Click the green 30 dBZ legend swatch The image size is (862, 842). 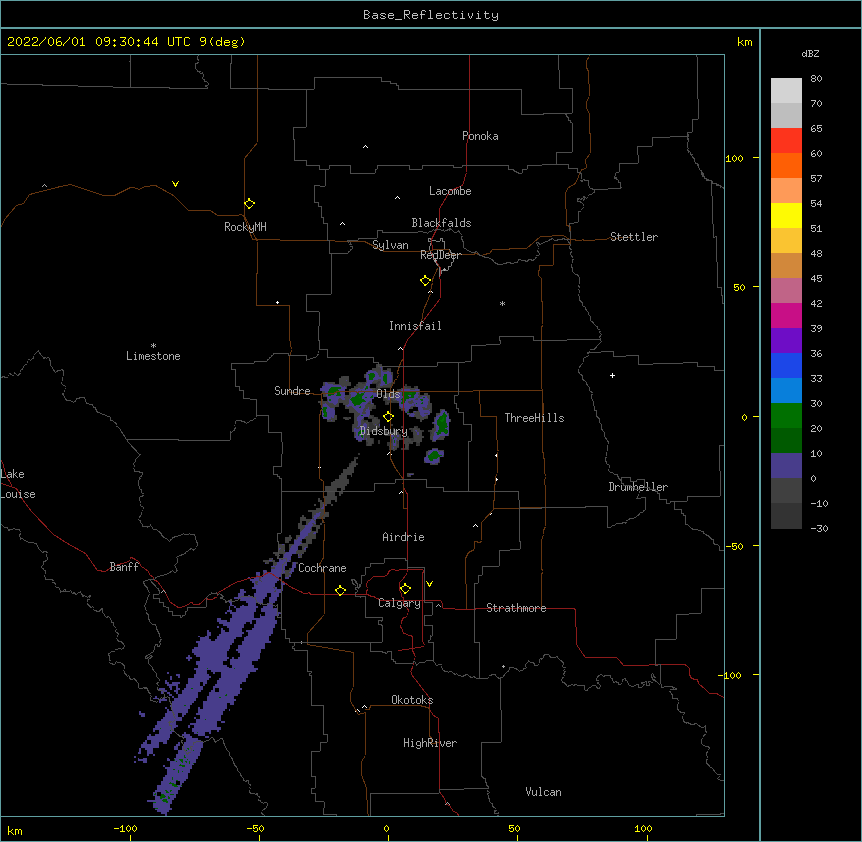click(x=786, y=416)
